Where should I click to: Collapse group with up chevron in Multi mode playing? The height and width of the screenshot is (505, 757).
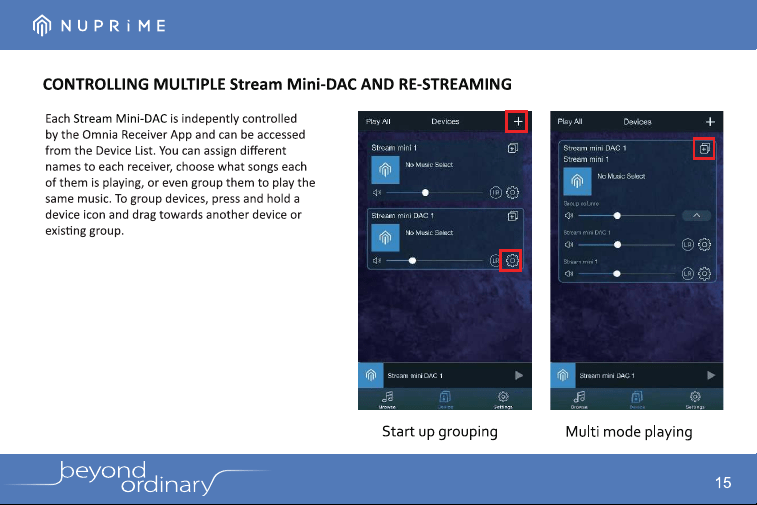[697, 215]
